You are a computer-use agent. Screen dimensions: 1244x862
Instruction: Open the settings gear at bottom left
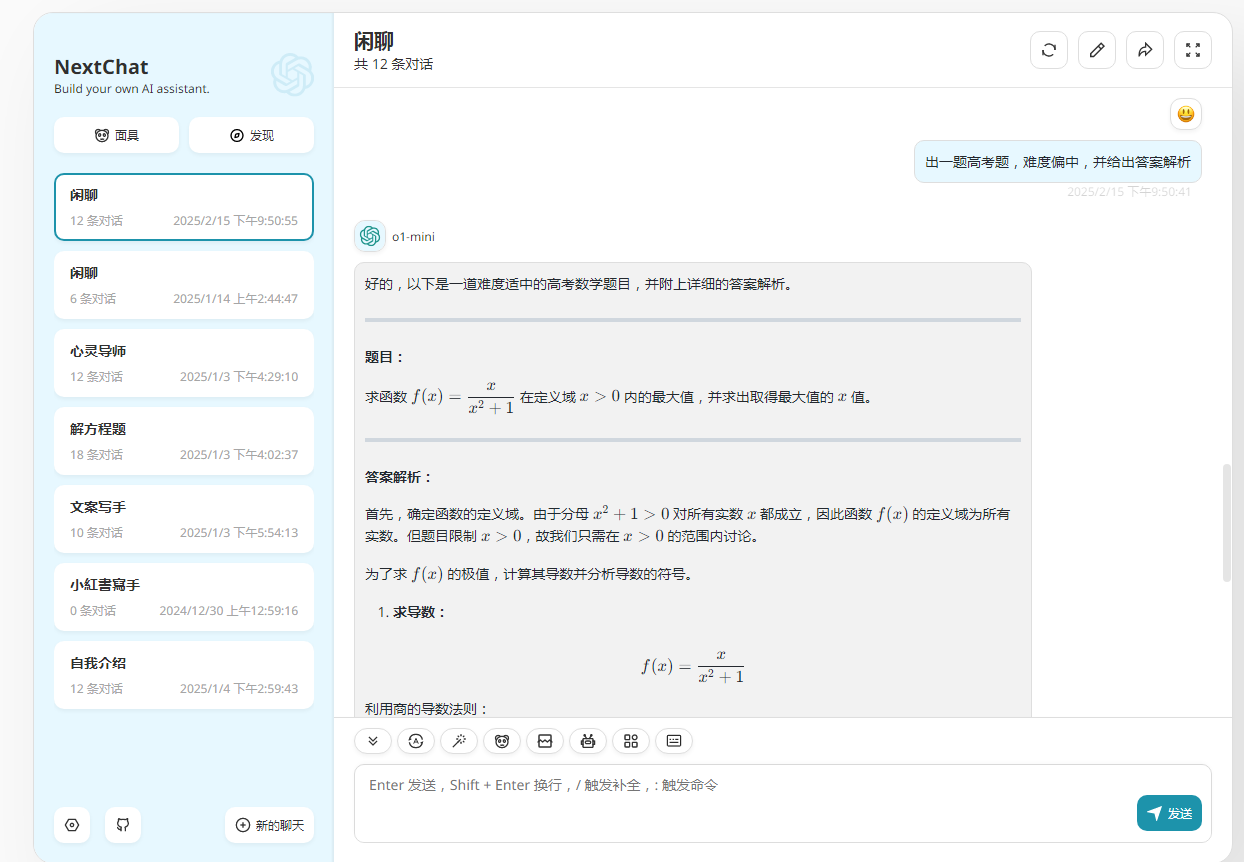pos(71,825)
